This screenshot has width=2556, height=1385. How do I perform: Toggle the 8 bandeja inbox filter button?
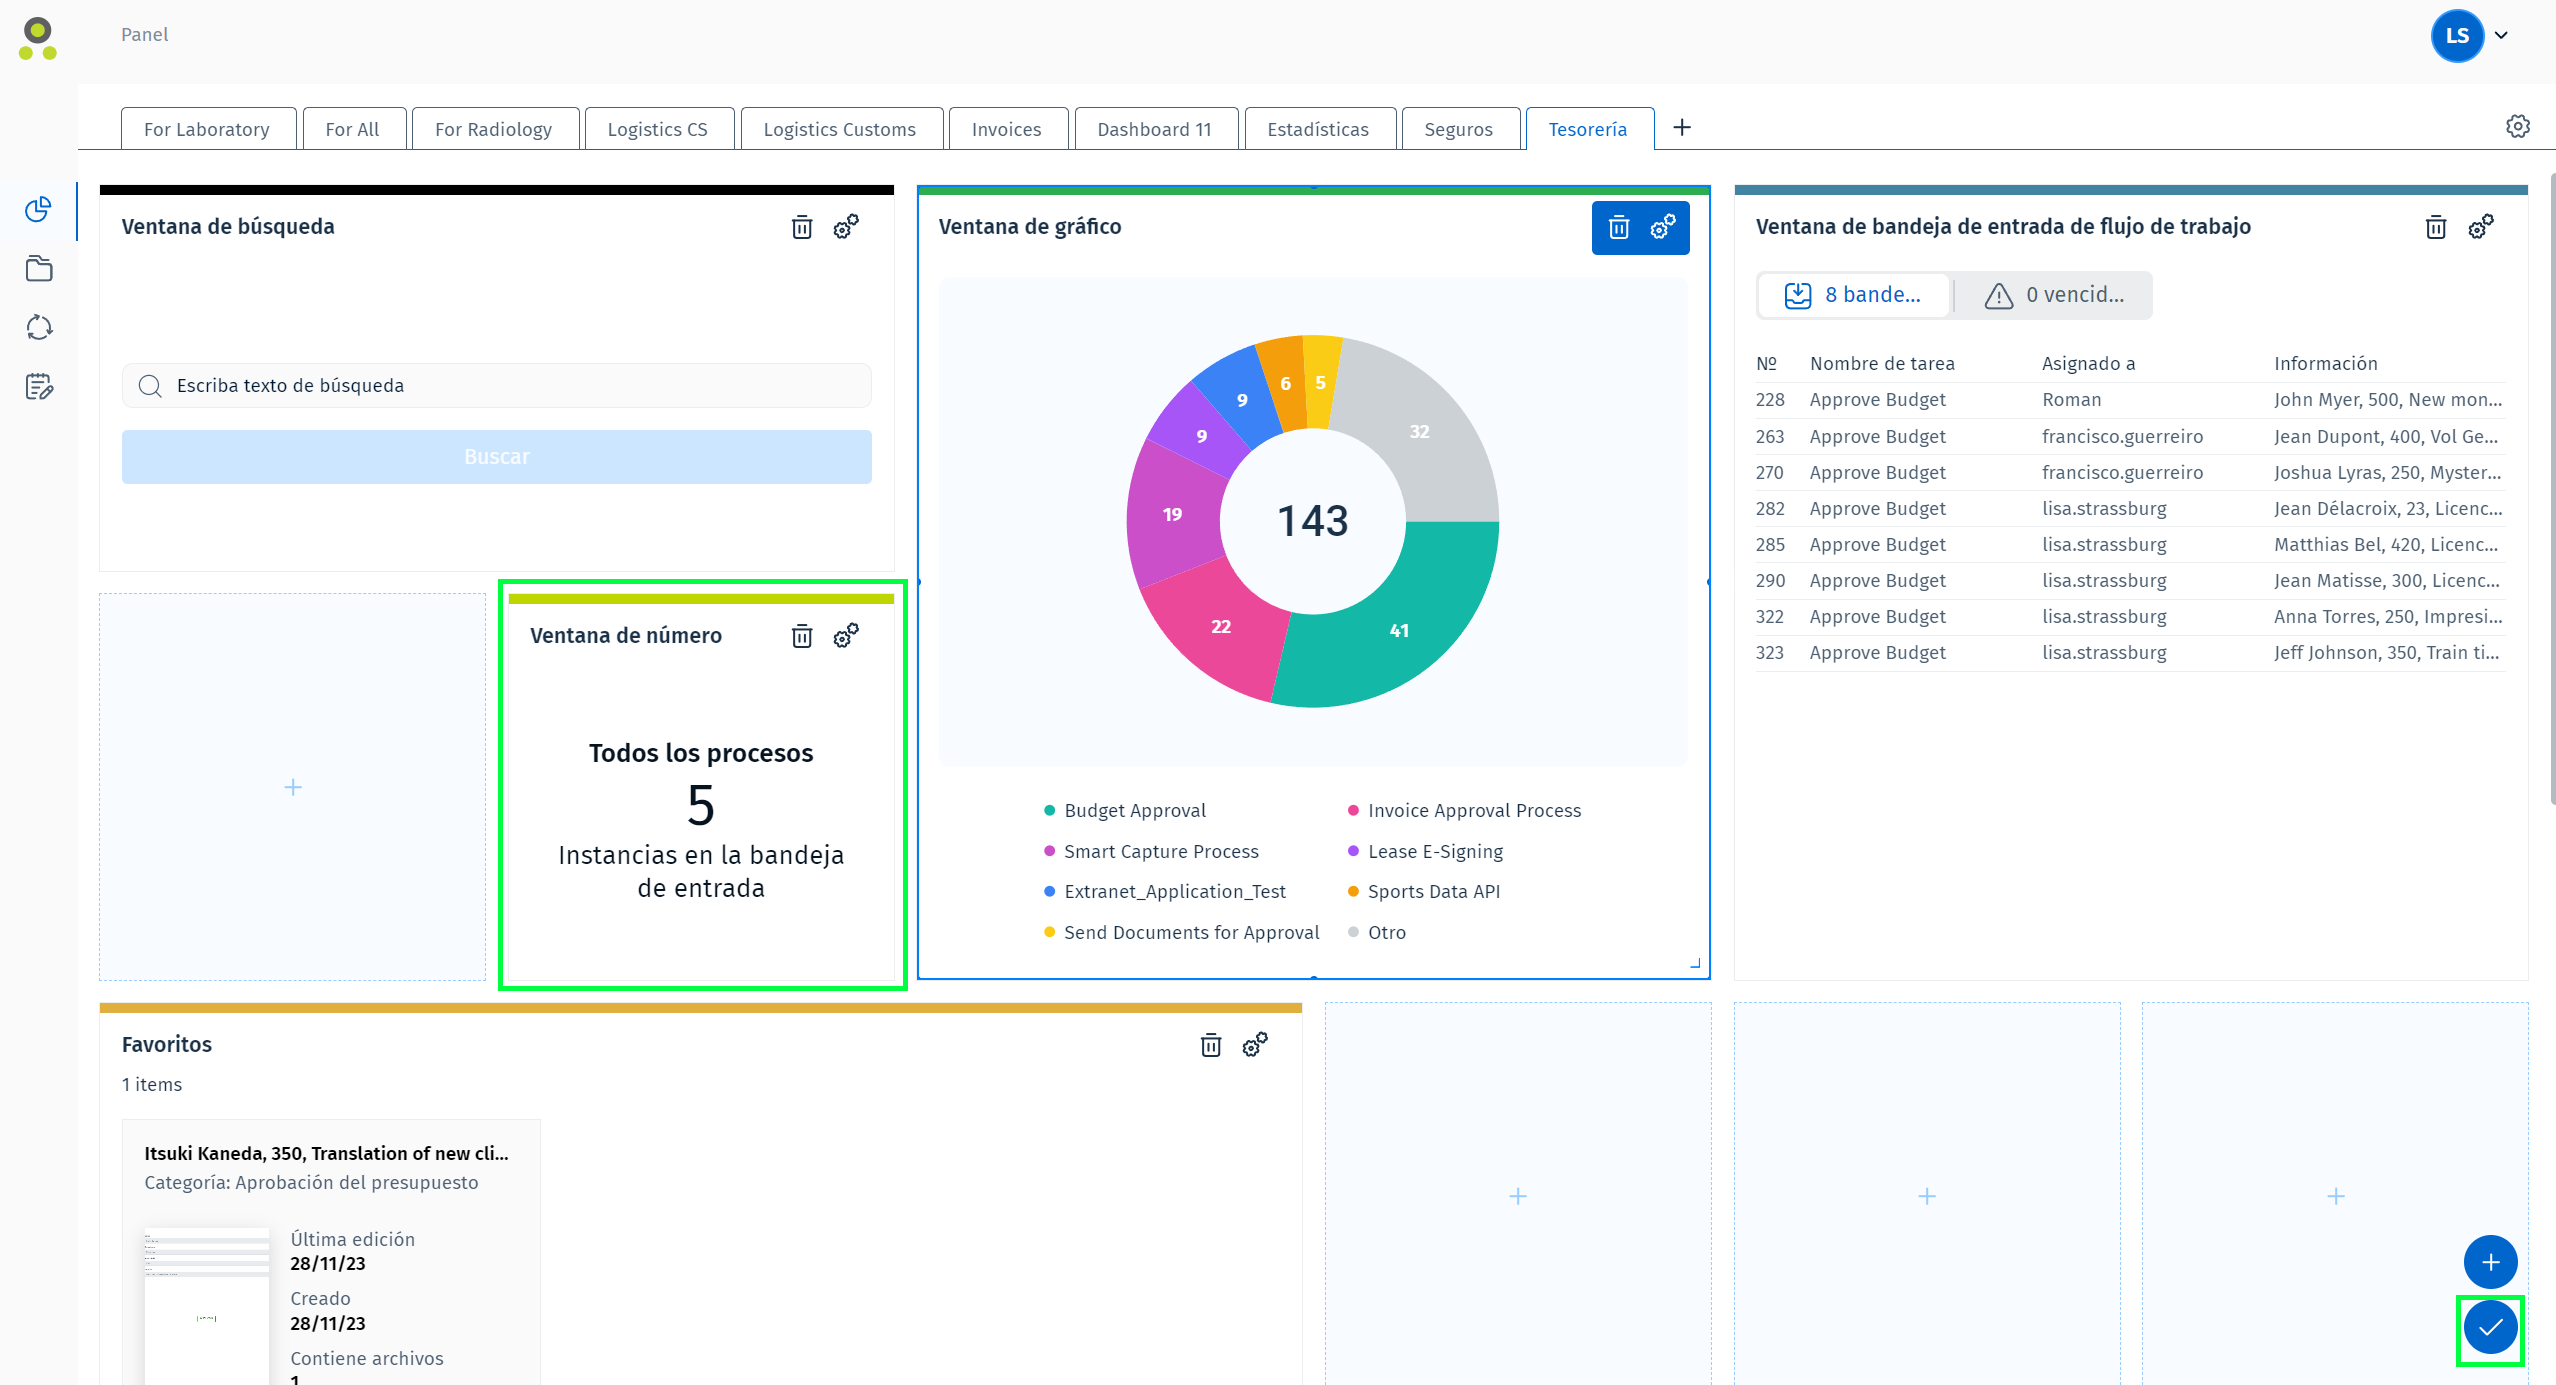click(x=1857, y=295)
